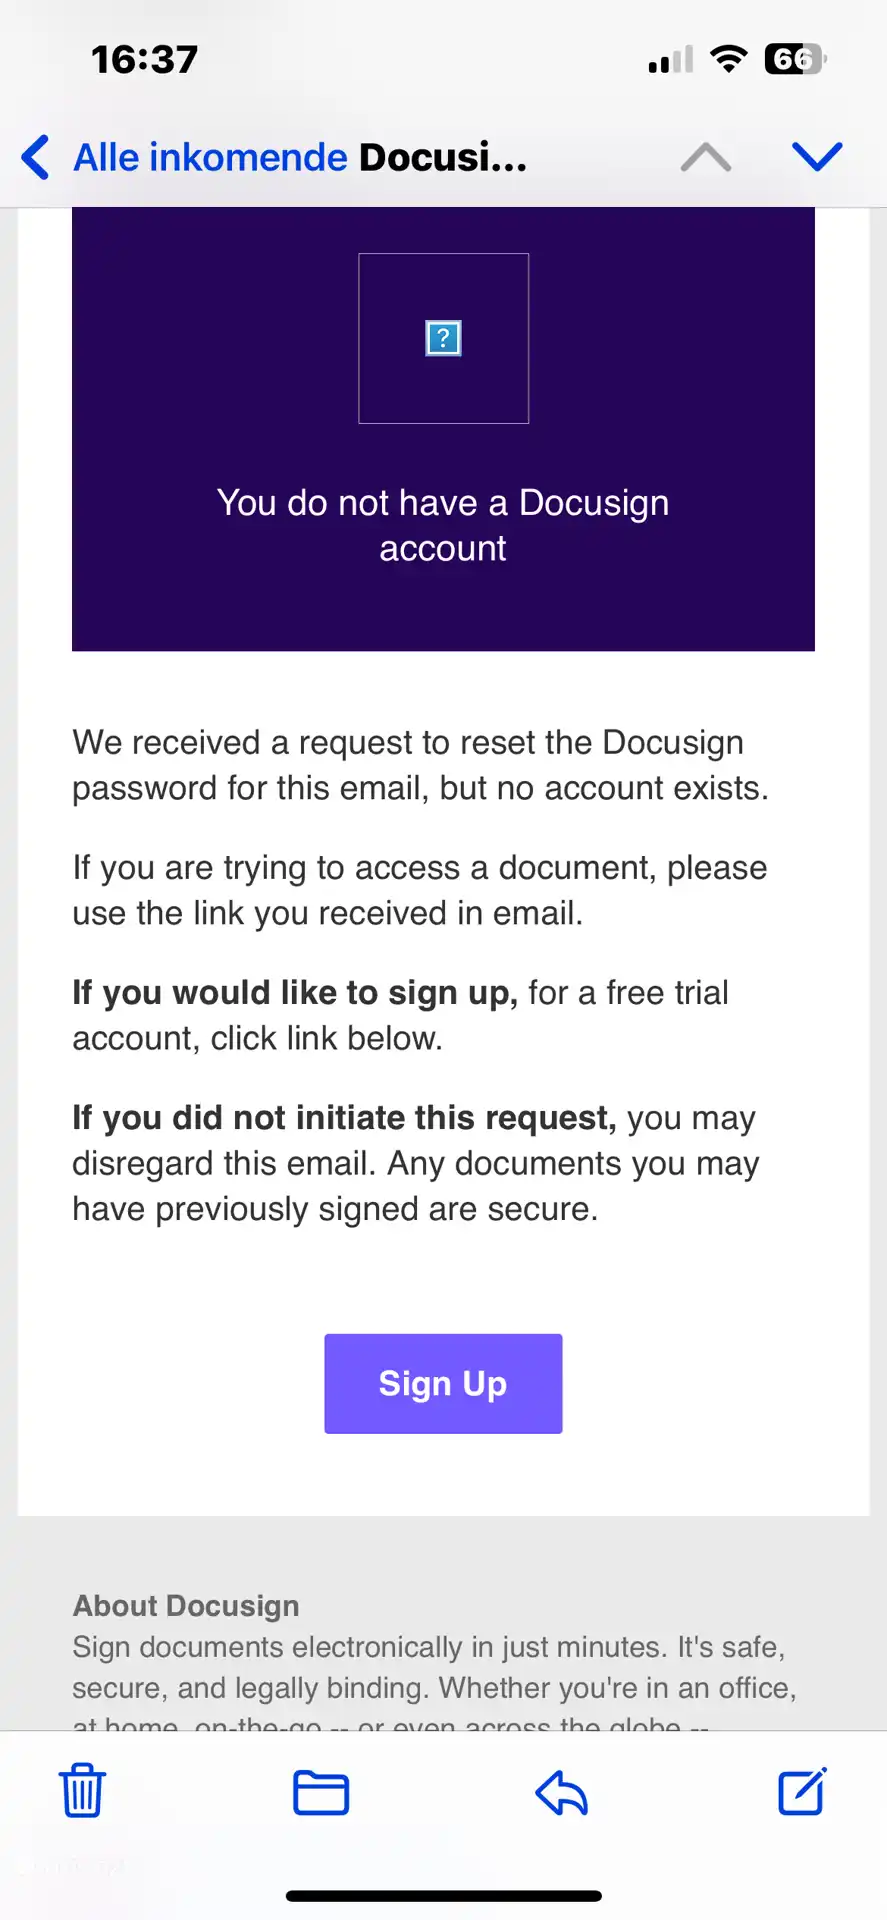Tap the battery indicator showing 66
Screen dimensions: 887x1920
point(795,59)
